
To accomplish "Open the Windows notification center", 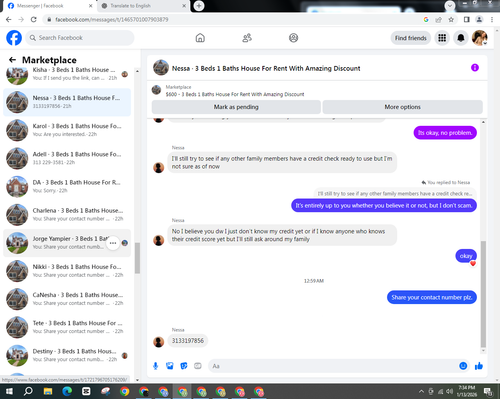I will tap(489, 391).
